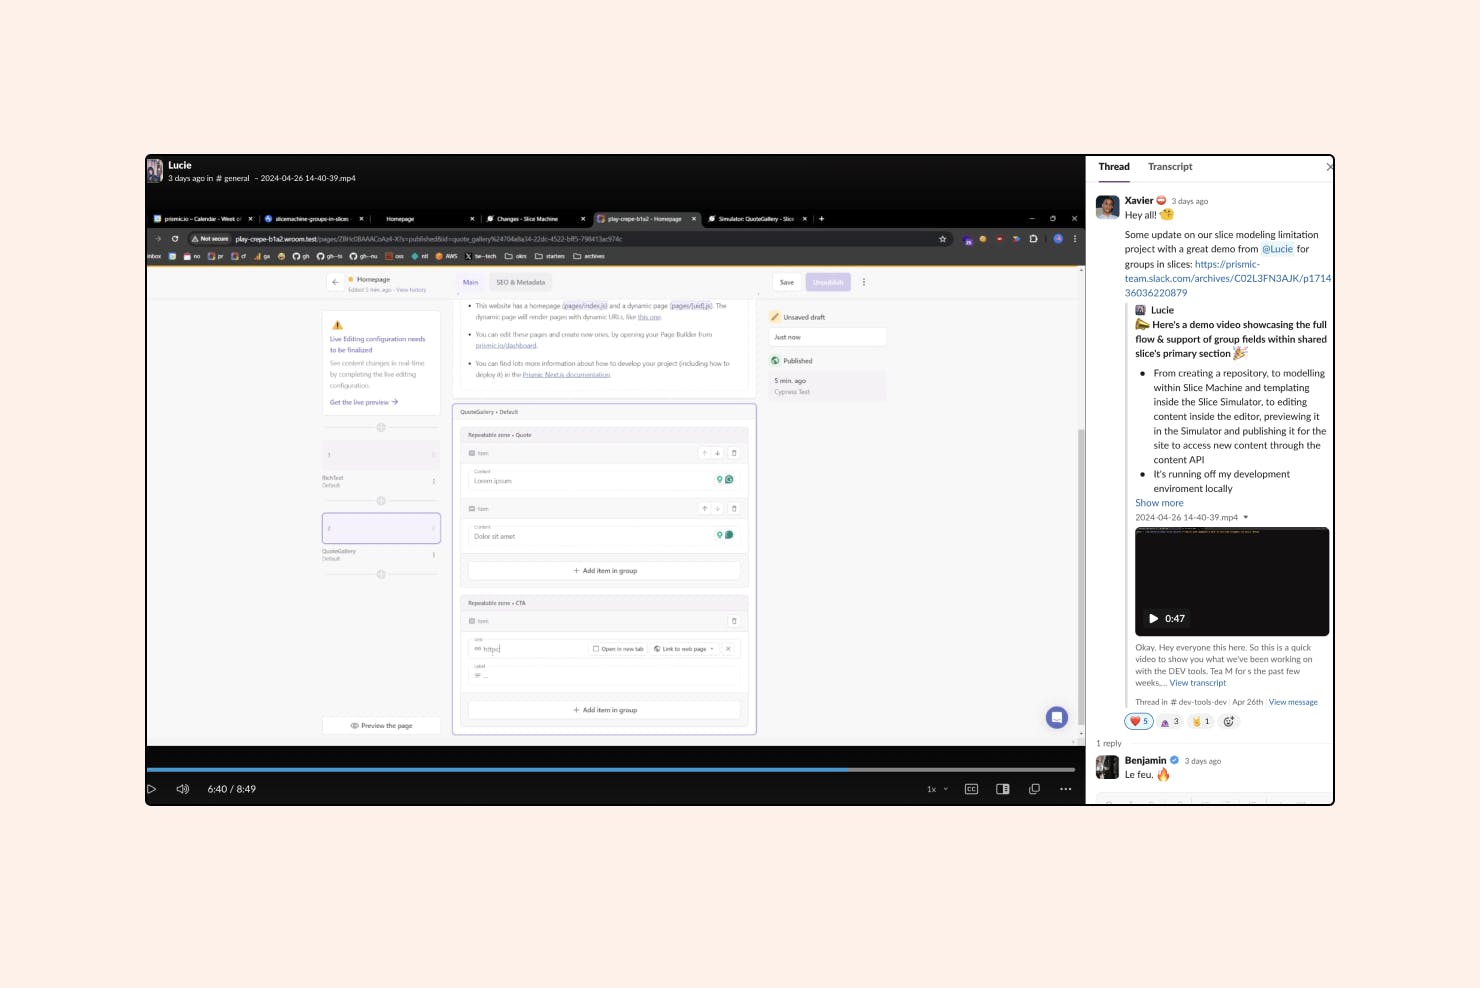Screen dimensions: 1480x988
Task: Open the 'Link to web page' dropdown
Action: tap(684, 649)
